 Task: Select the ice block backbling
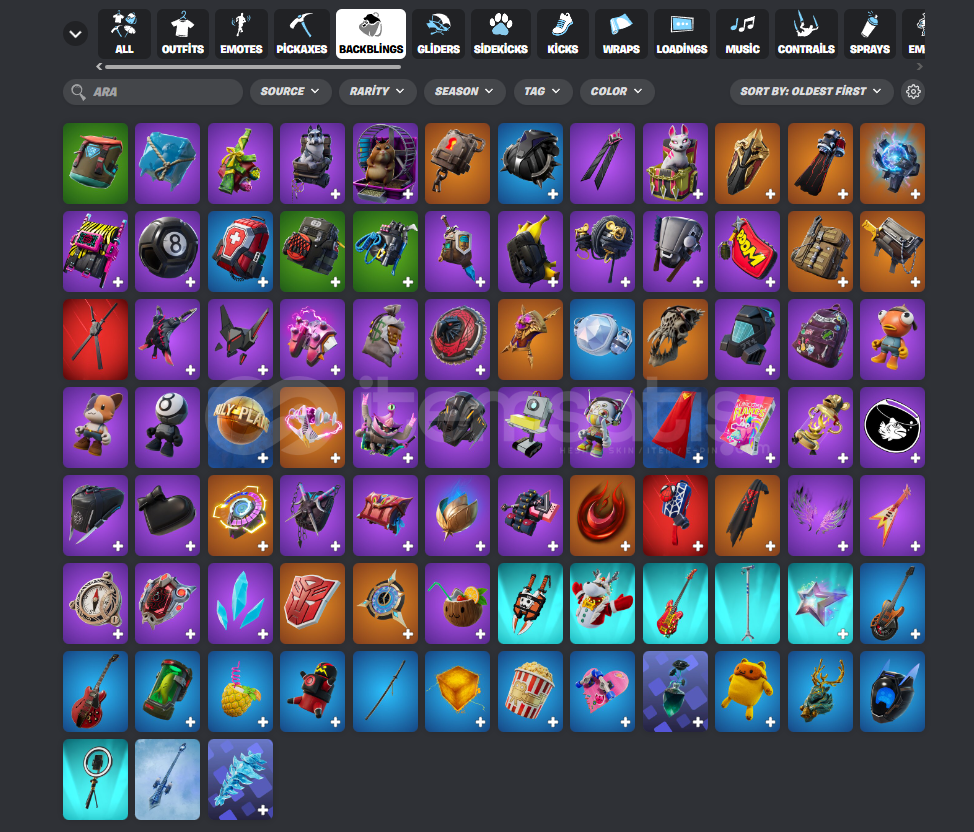168,163
